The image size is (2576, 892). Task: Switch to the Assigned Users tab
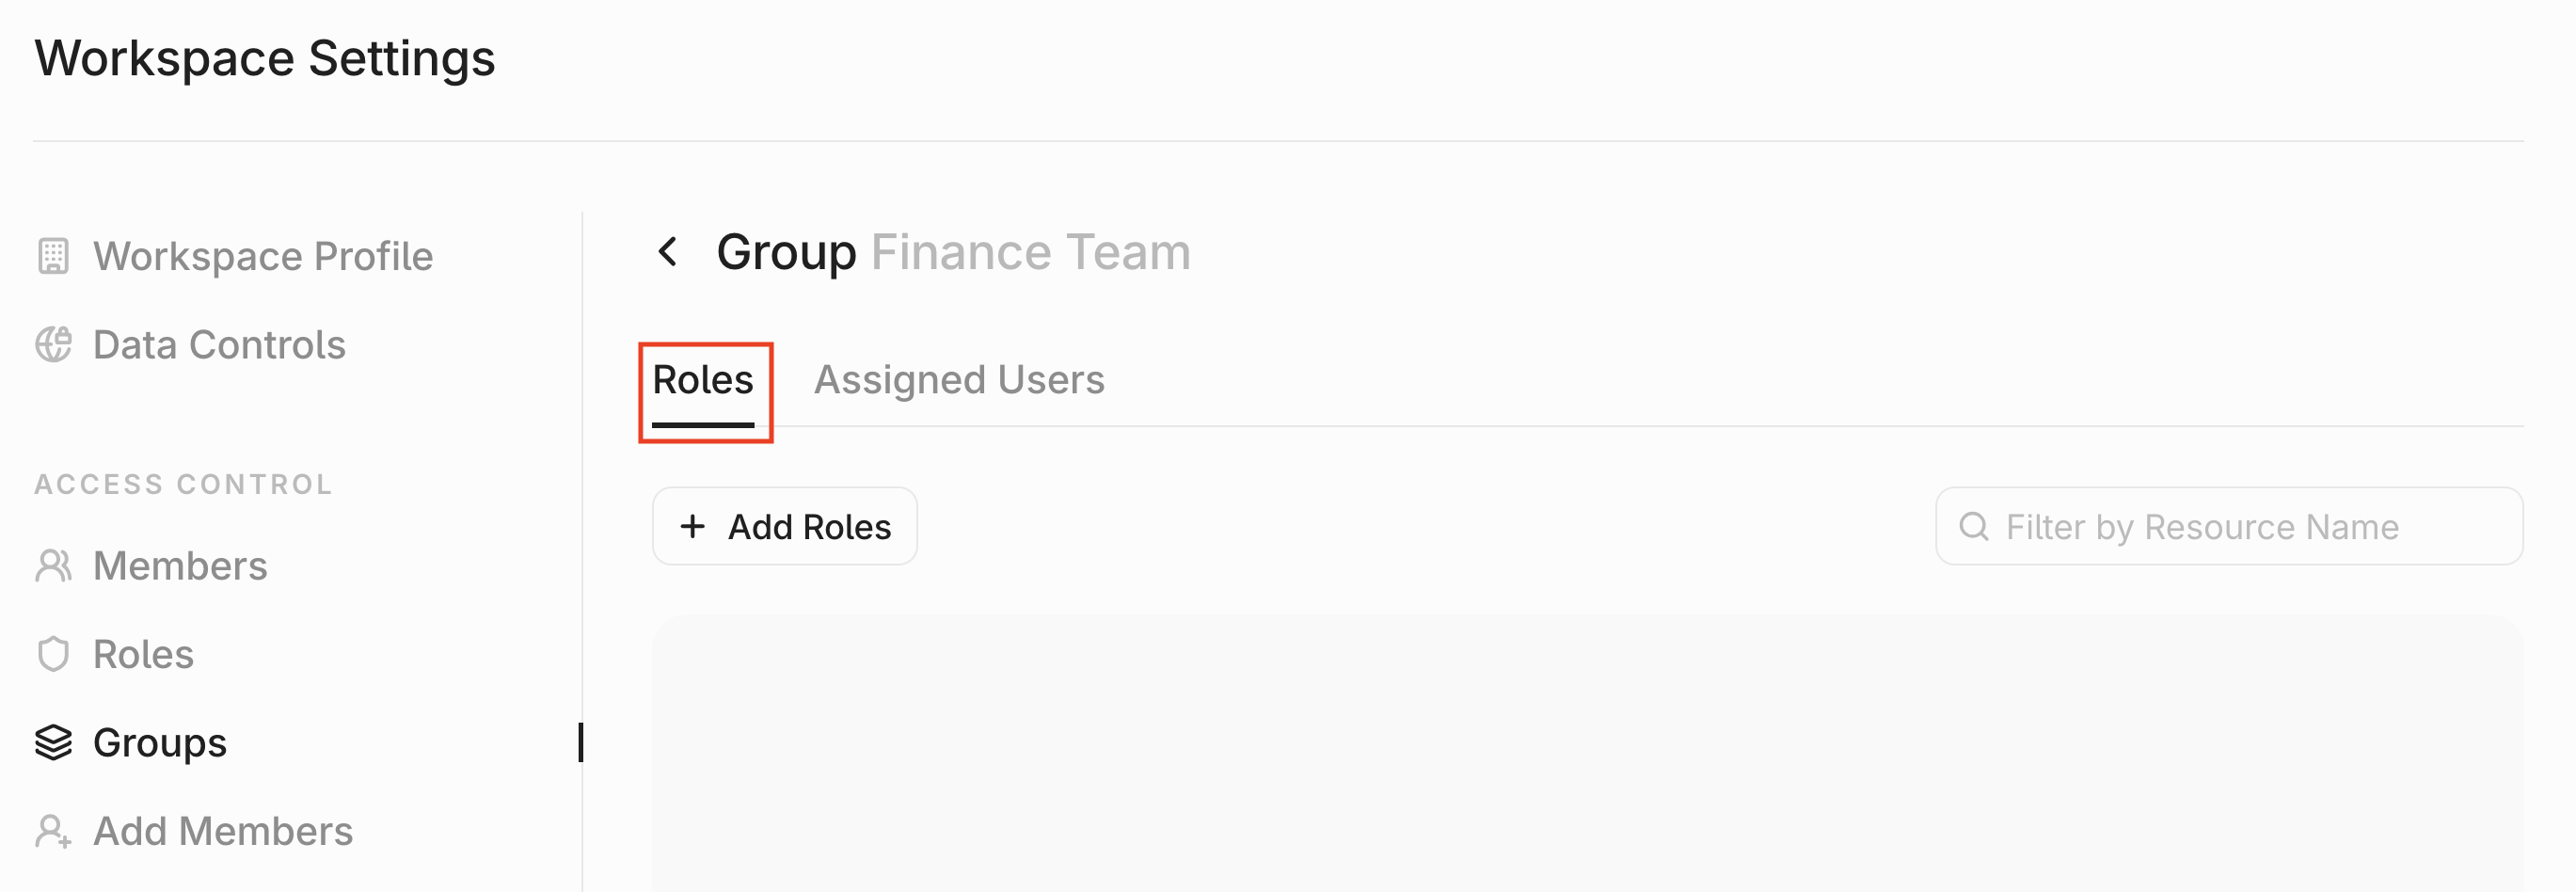(958, 380)
